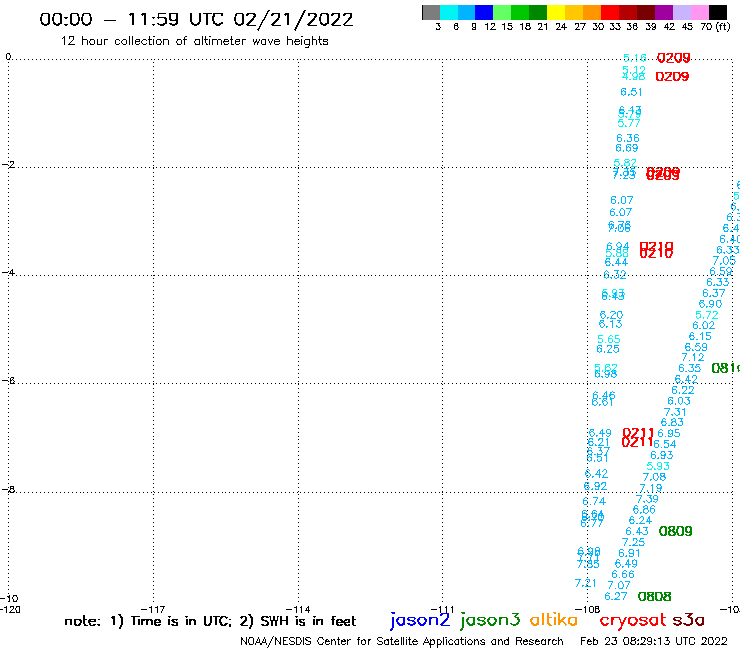The image size is (740, 650).
Task: Click the wave height value 6.91
Action: coord(630,553)
